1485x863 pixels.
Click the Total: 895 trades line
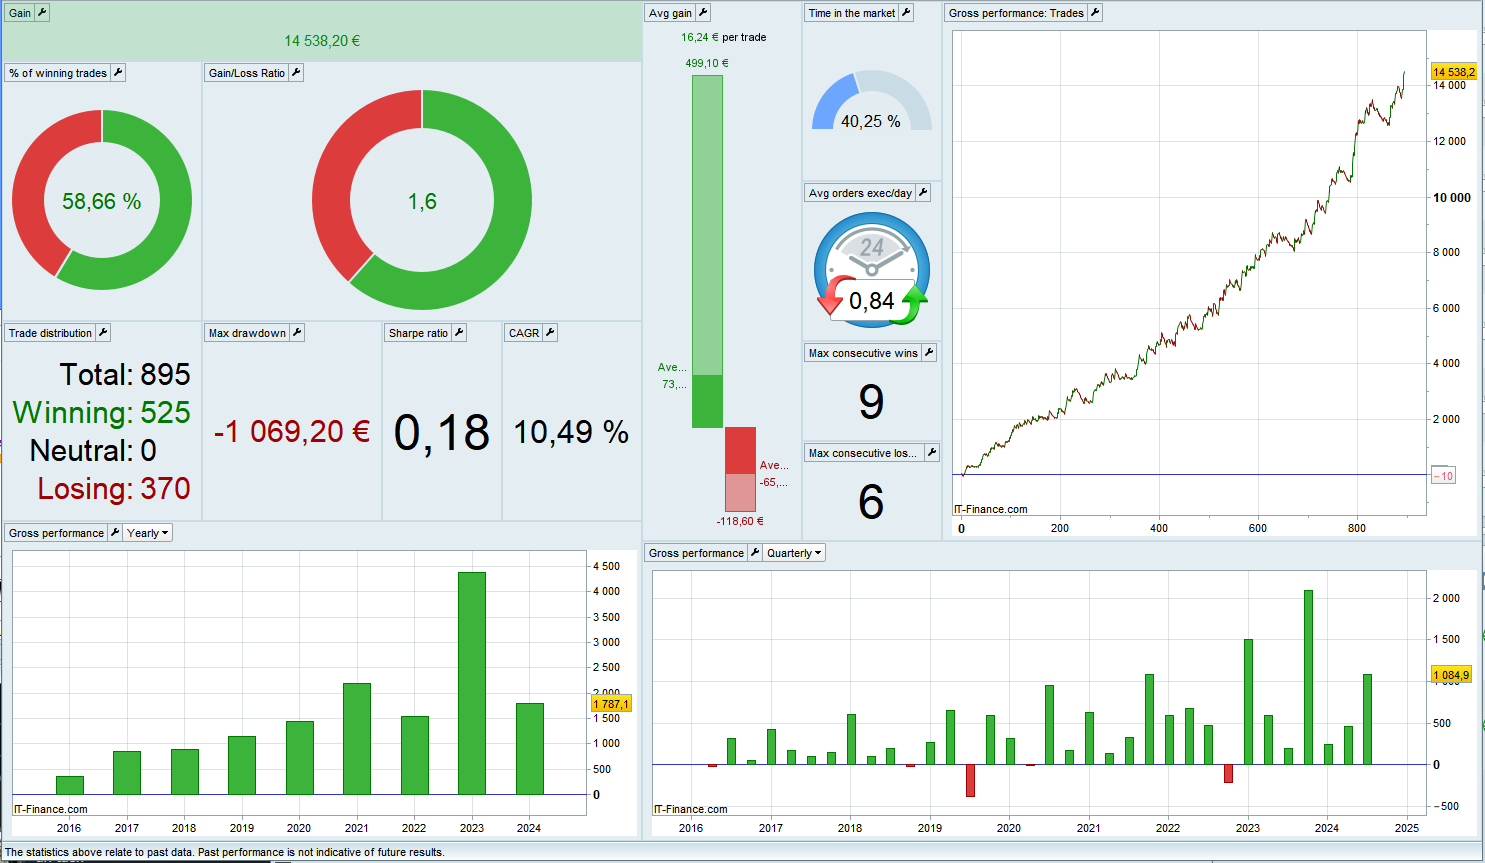pyautogui.click(x=125, y=374)
